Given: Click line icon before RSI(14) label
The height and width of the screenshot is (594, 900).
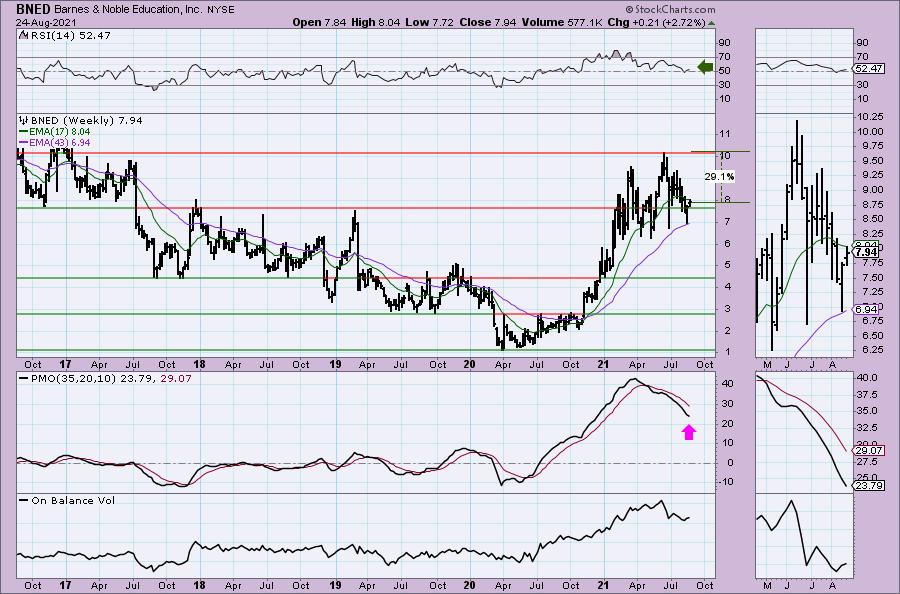Looking at the screenshot, I should pyautogui.click(x=22, y=35).
